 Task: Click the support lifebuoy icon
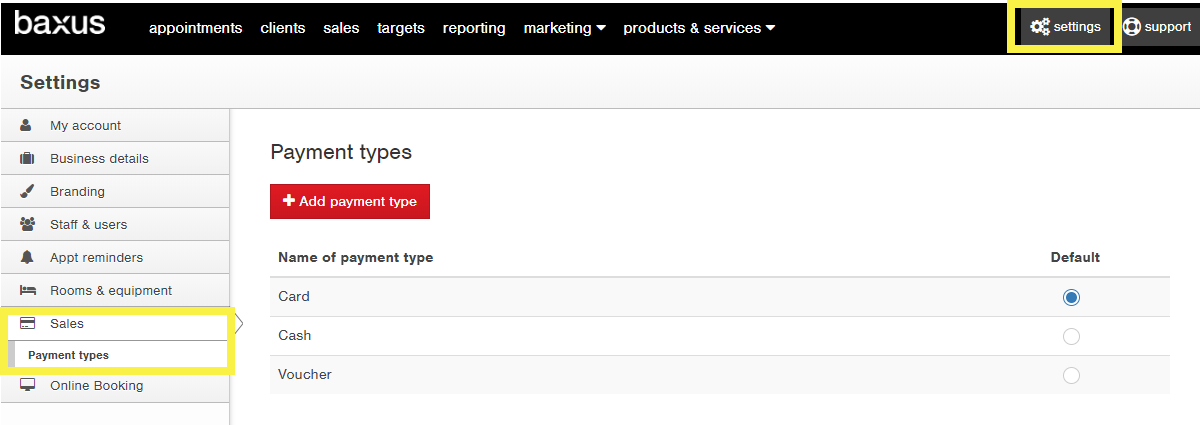(x=1132, y=27)
